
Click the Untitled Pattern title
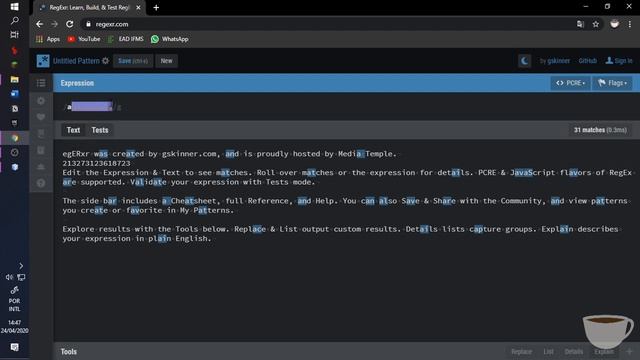76,61
